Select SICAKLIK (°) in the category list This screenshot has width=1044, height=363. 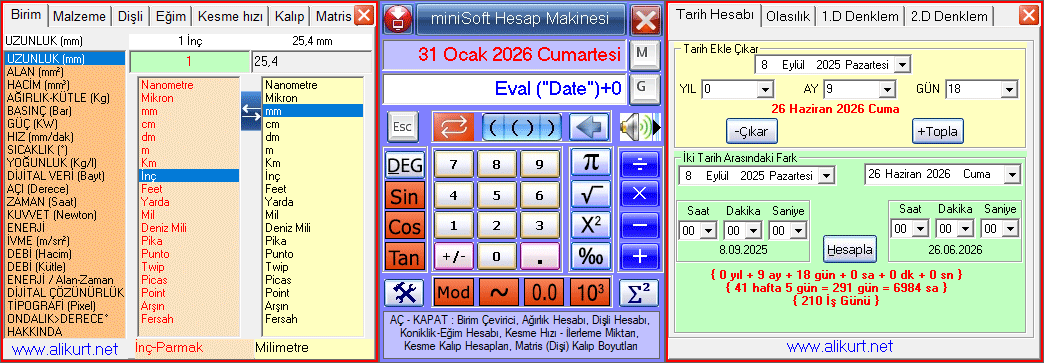tap(64, 150)
